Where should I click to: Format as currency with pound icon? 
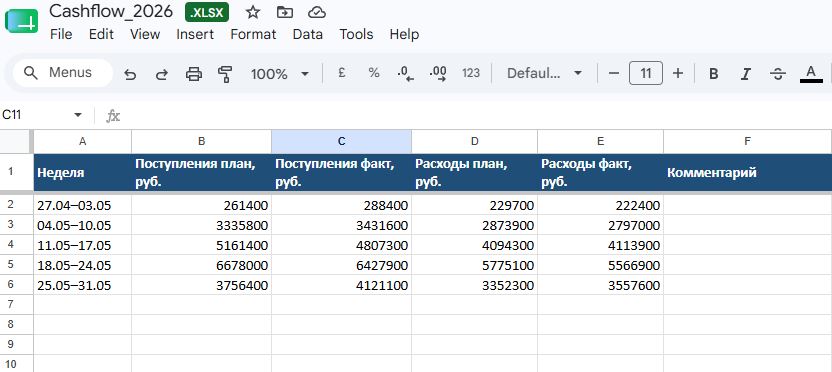pos(342,73)
